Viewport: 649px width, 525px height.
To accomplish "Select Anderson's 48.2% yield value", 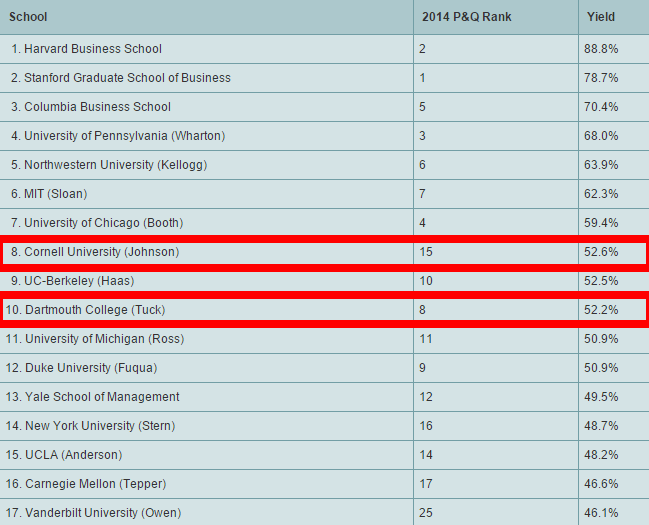I will pos(601,455).
